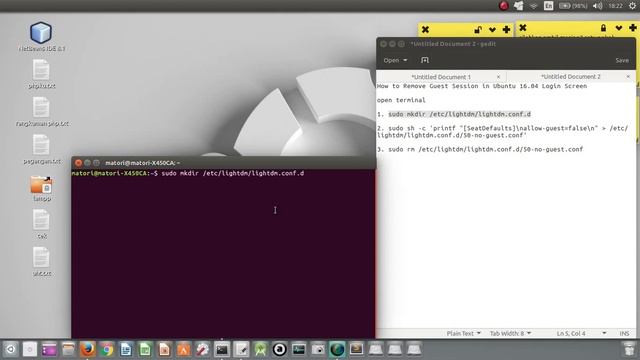Image resolution: width=640 pixels, height=360 pixels.
Task: Open LibreOffice Calc in the dock
Action: point(145,349)
